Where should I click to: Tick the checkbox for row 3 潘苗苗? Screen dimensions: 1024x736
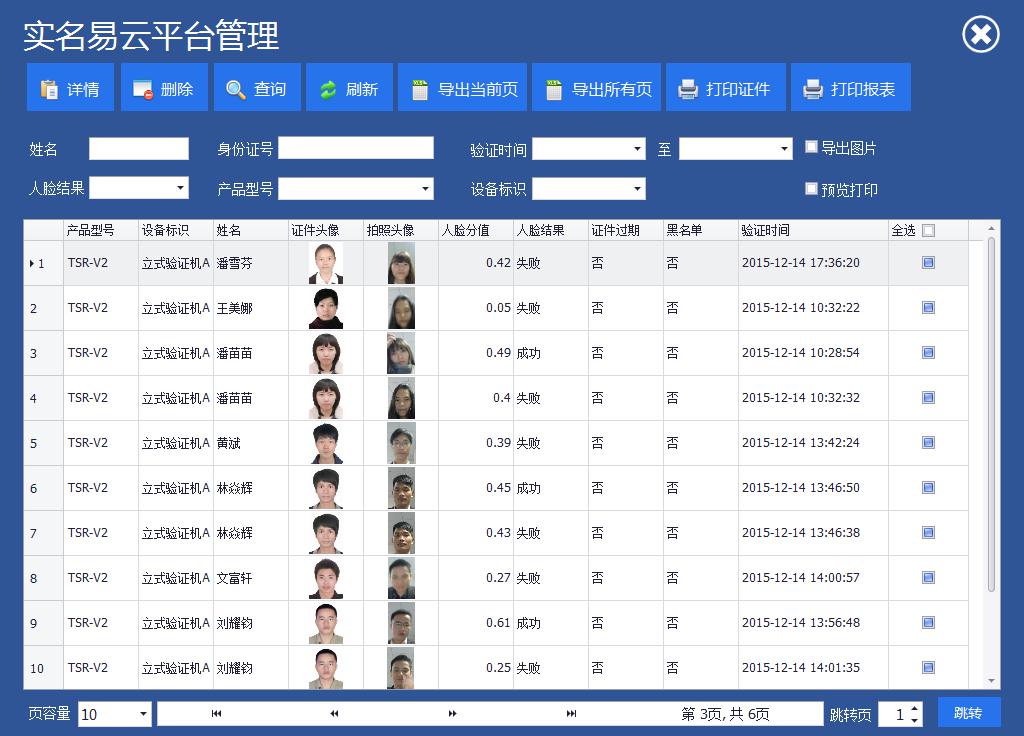[928, 353]
